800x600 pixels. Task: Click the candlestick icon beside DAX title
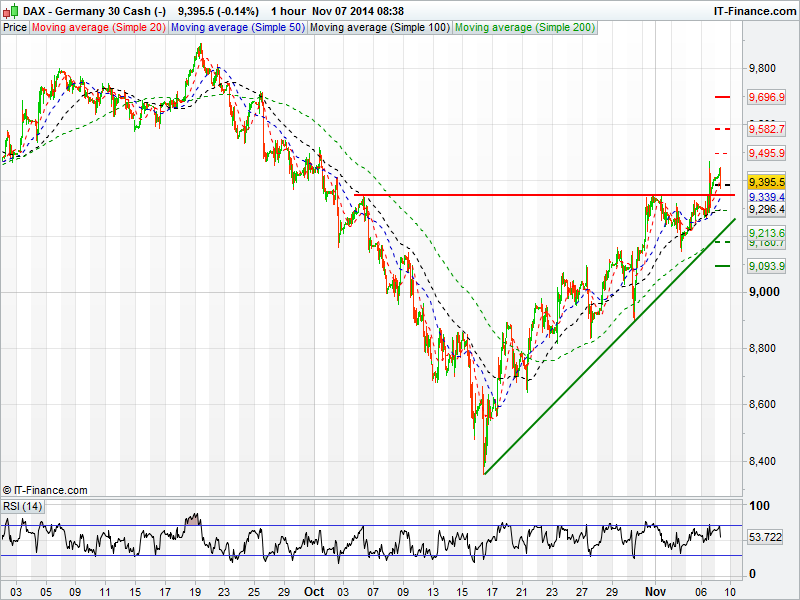pos(11,10)
